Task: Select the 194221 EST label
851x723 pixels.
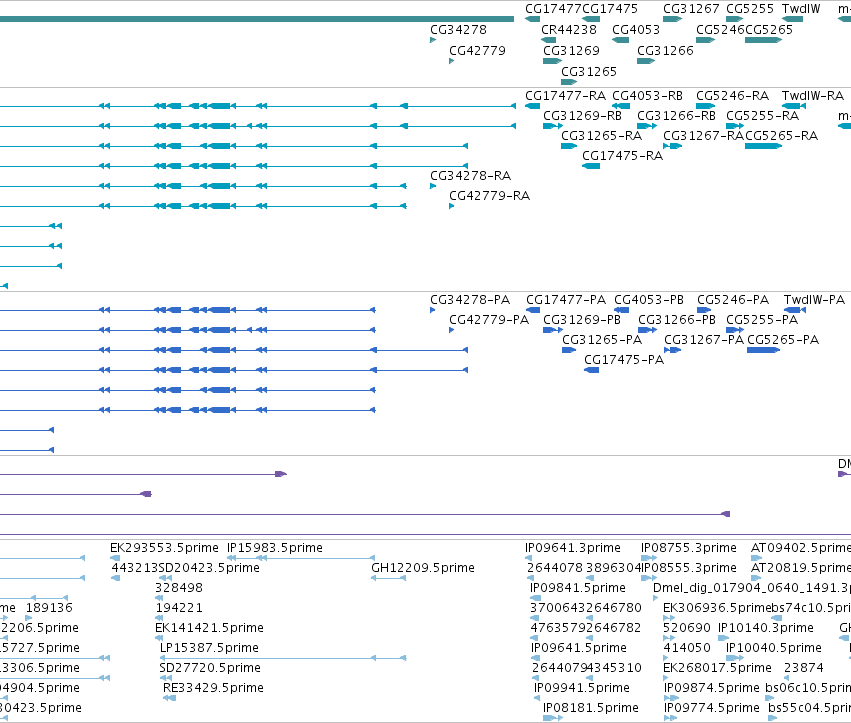Action: click(179, 608)
